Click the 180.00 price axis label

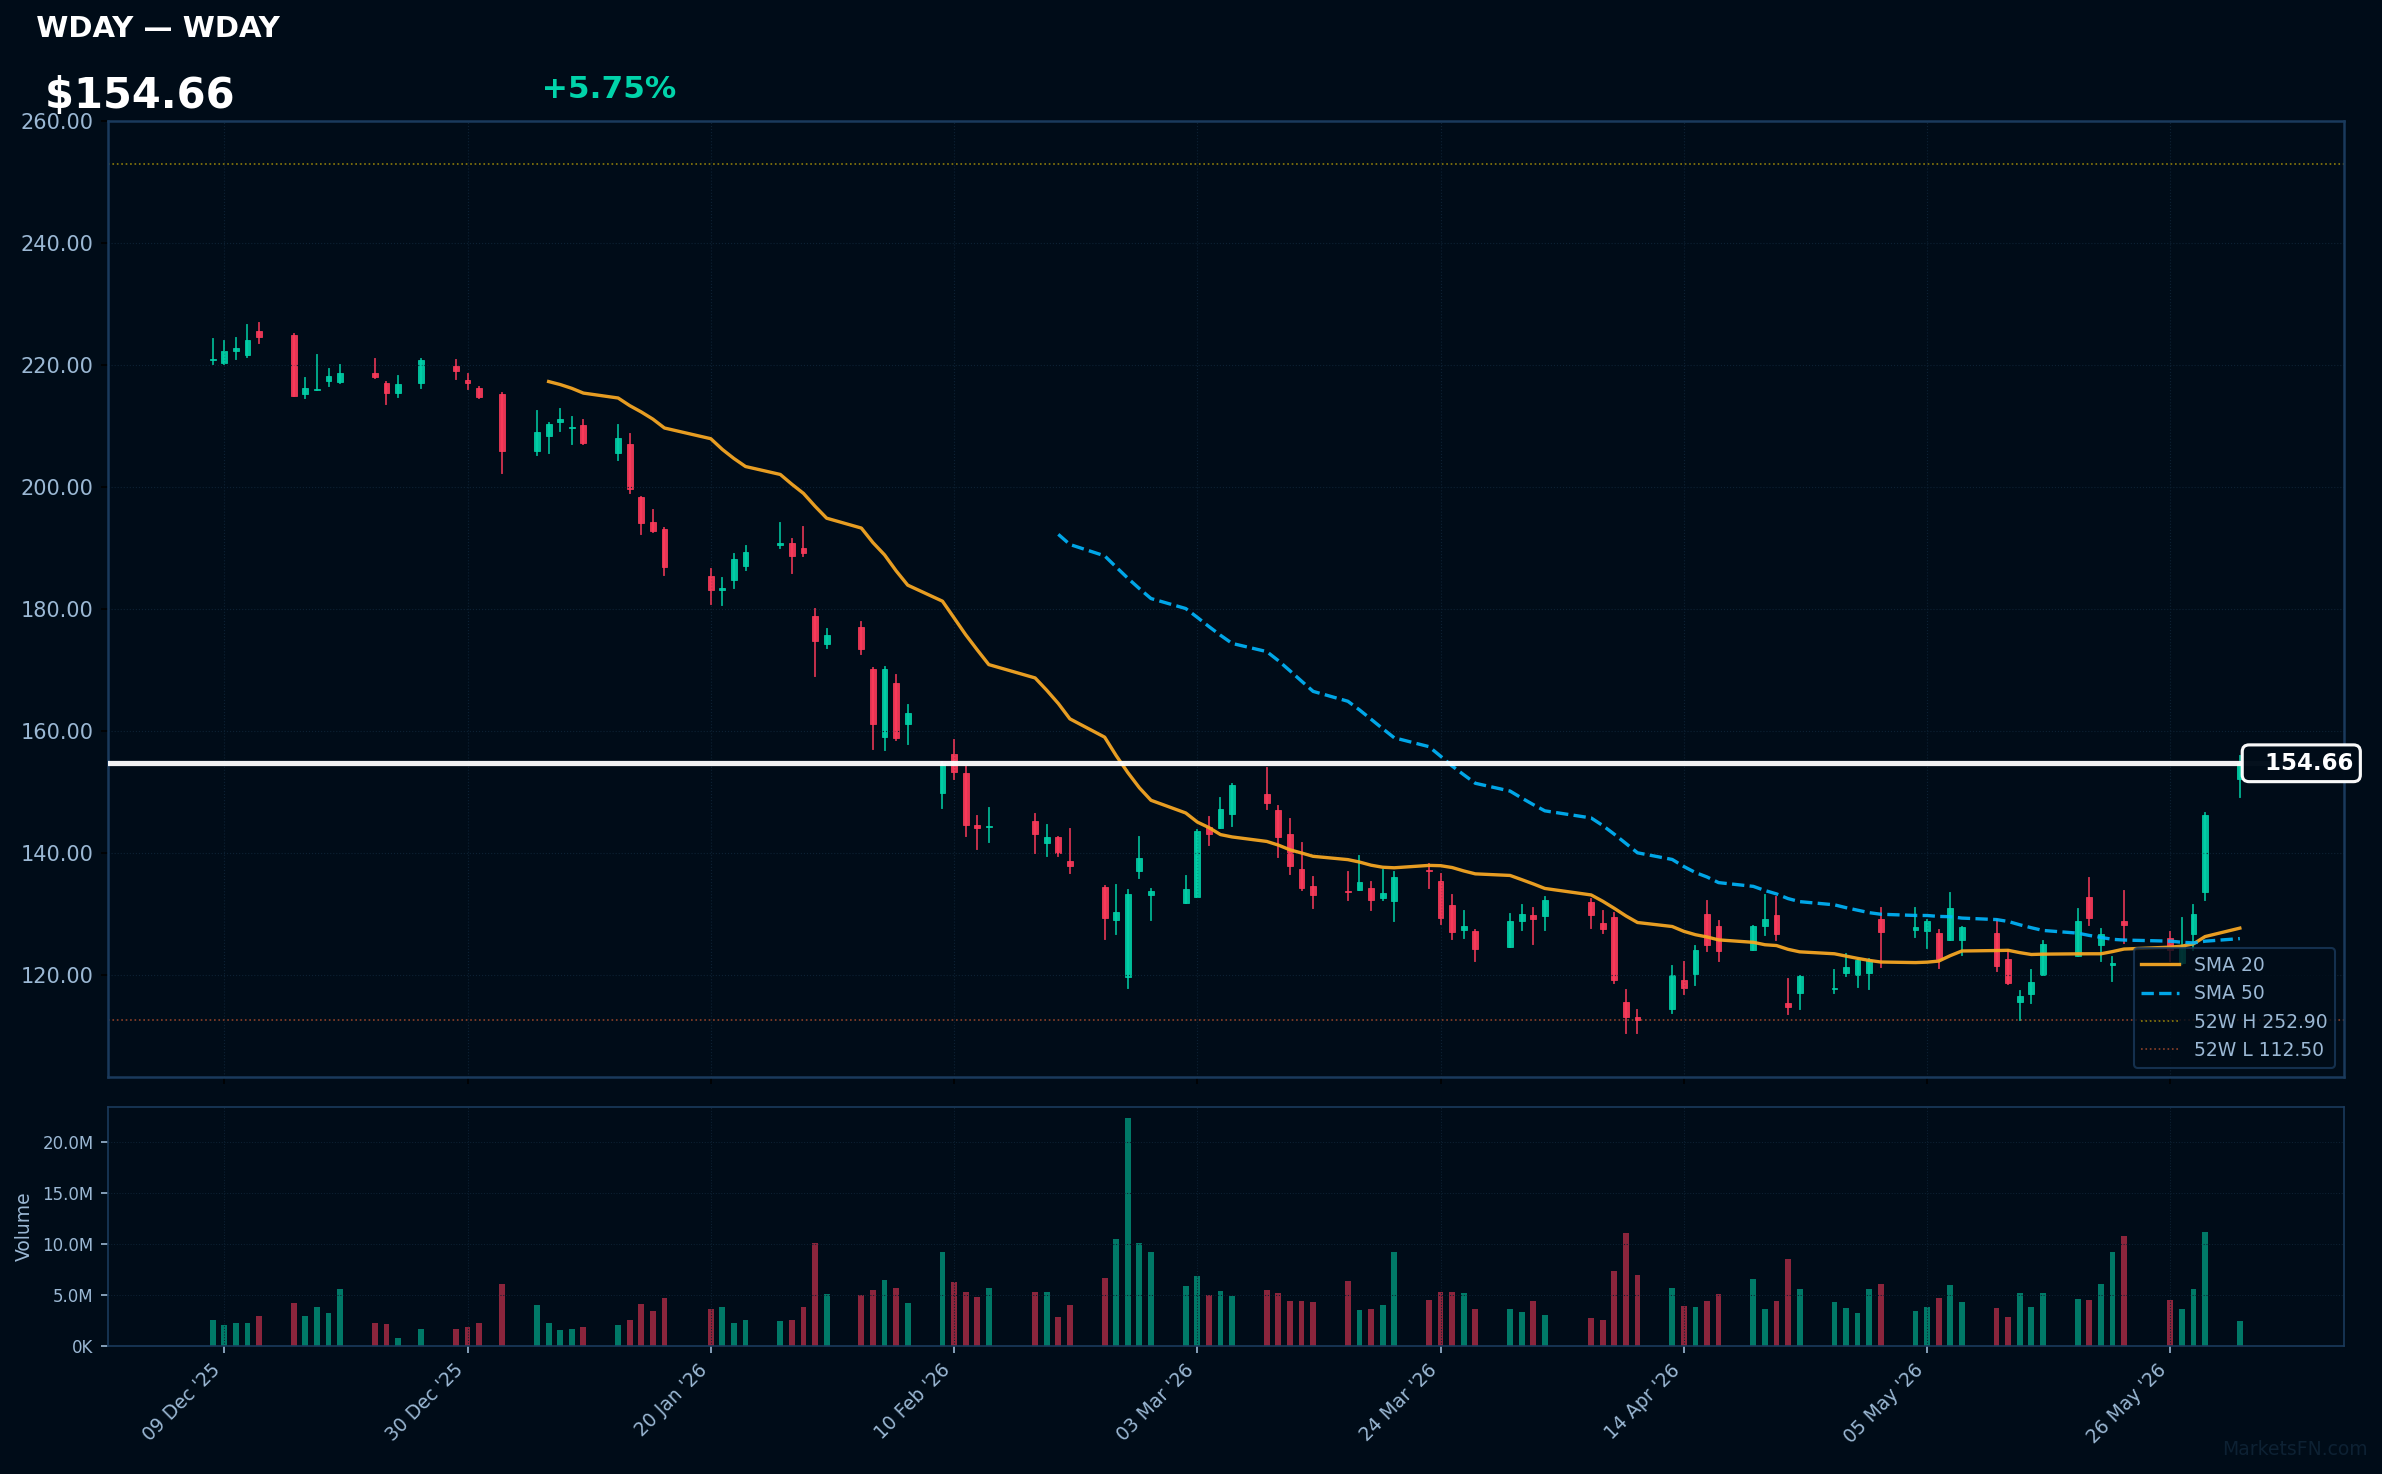point(57,610)
